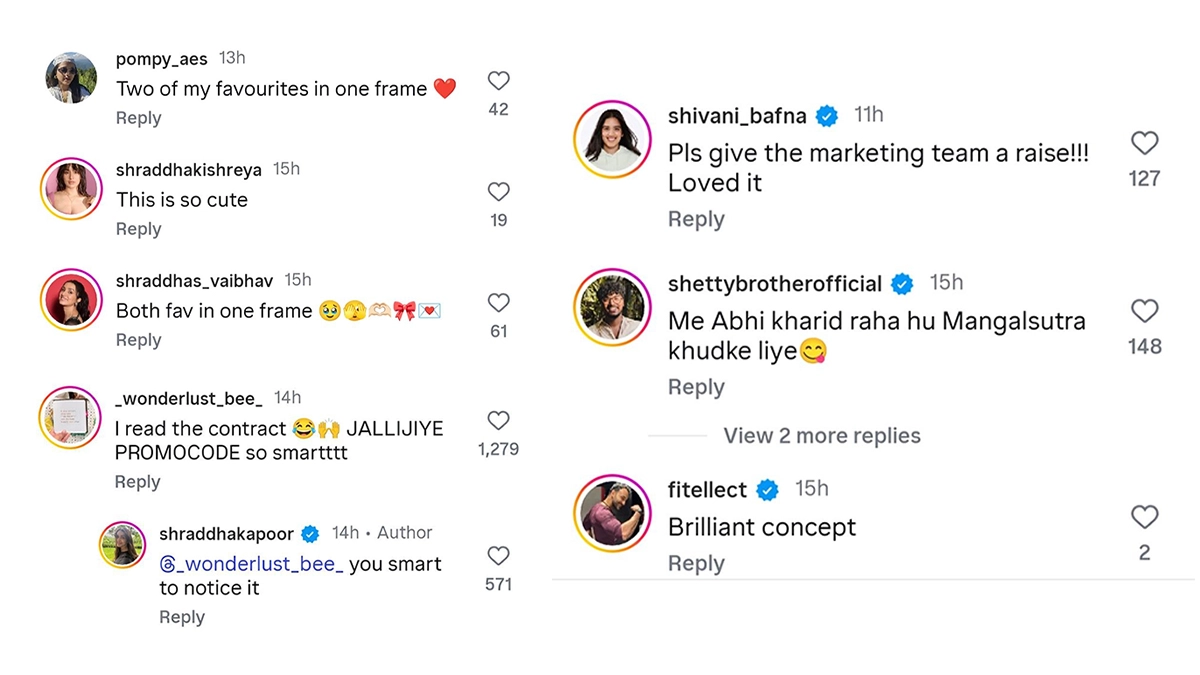Reply to fitellect's Brilliant concept comment
The image size is (1200, 675).
click(696, 564)
